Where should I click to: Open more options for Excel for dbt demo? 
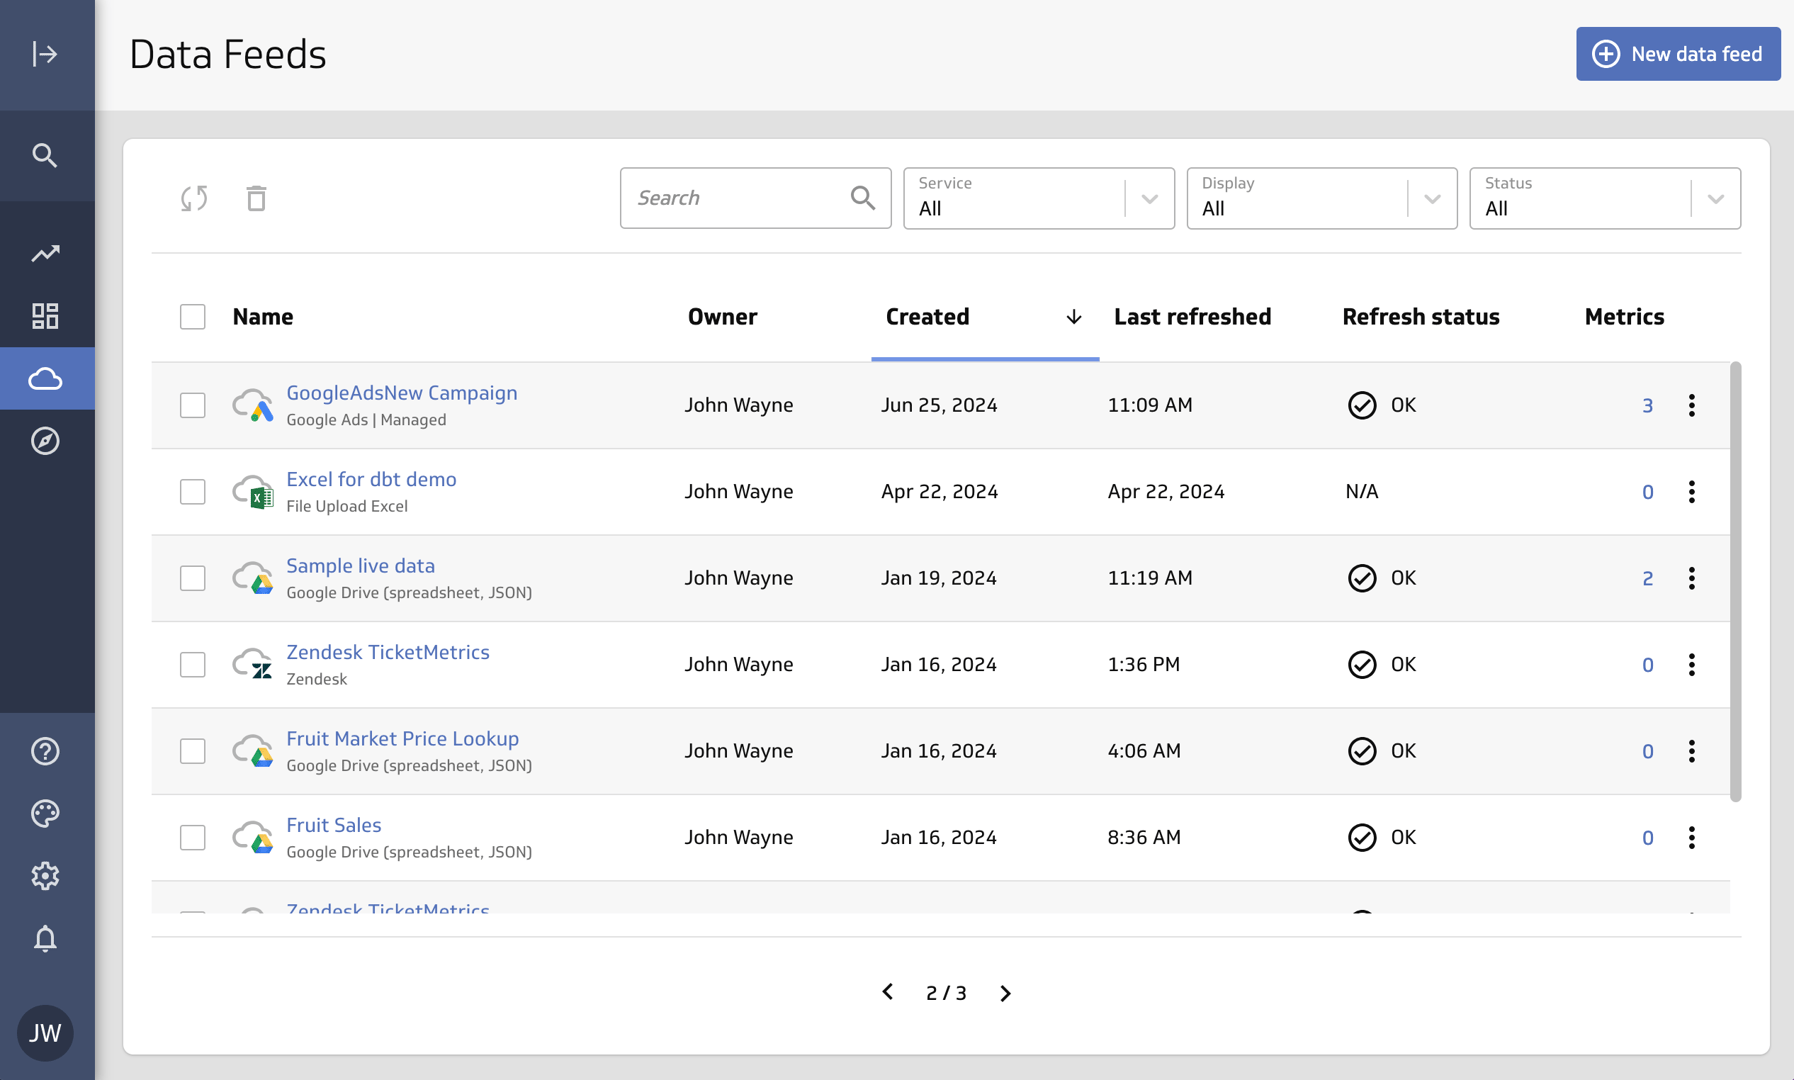[1692, 492]
